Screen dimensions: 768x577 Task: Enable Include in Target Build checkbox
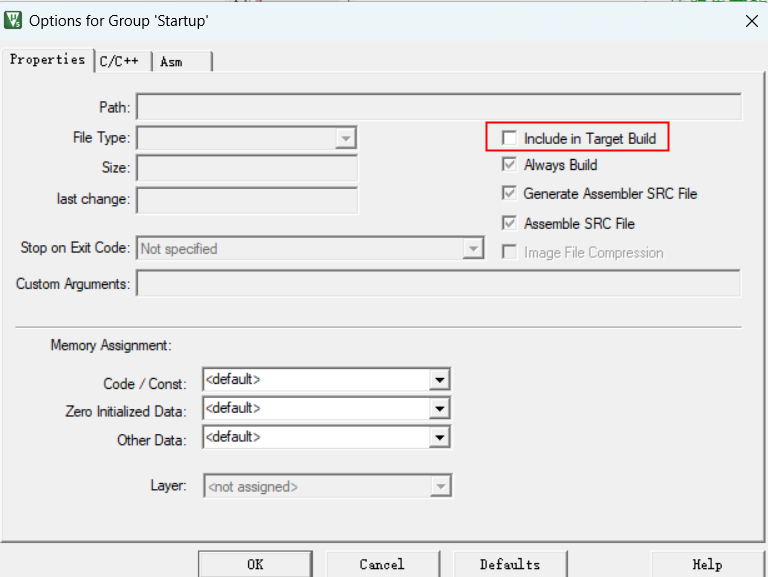[510, 138]
